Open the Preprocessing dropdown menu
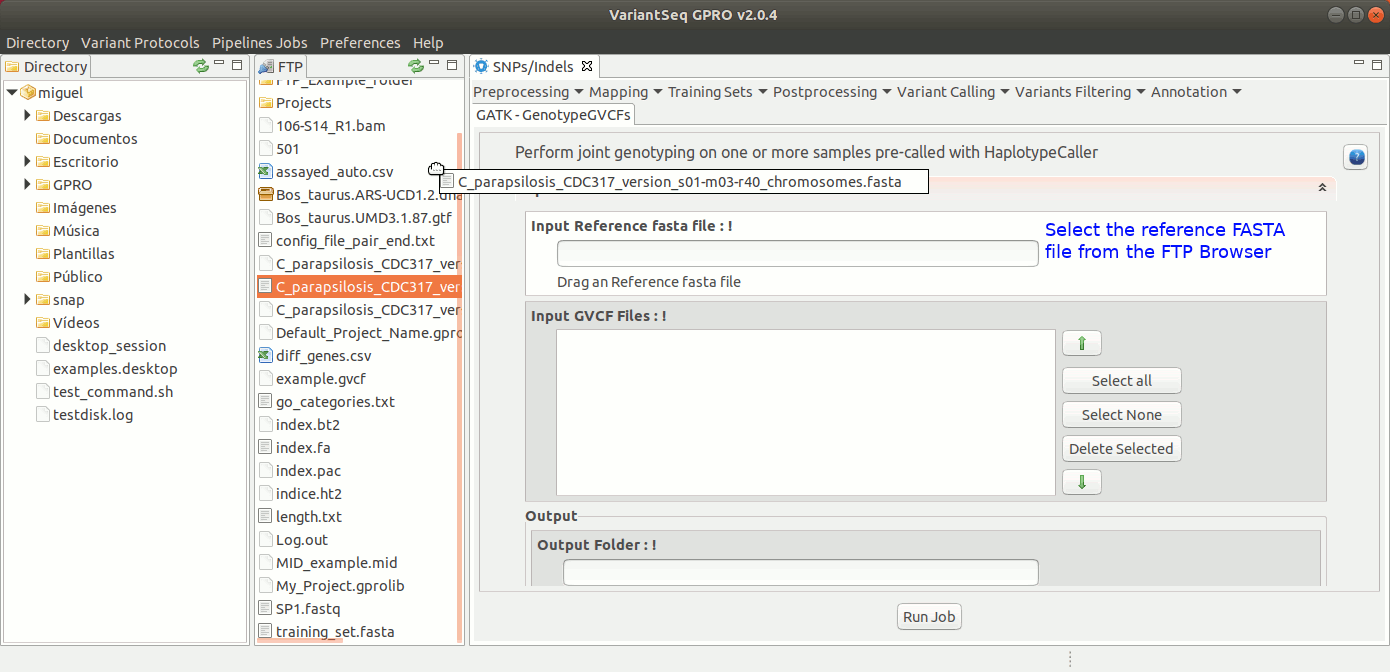 (x=526, y=92)
